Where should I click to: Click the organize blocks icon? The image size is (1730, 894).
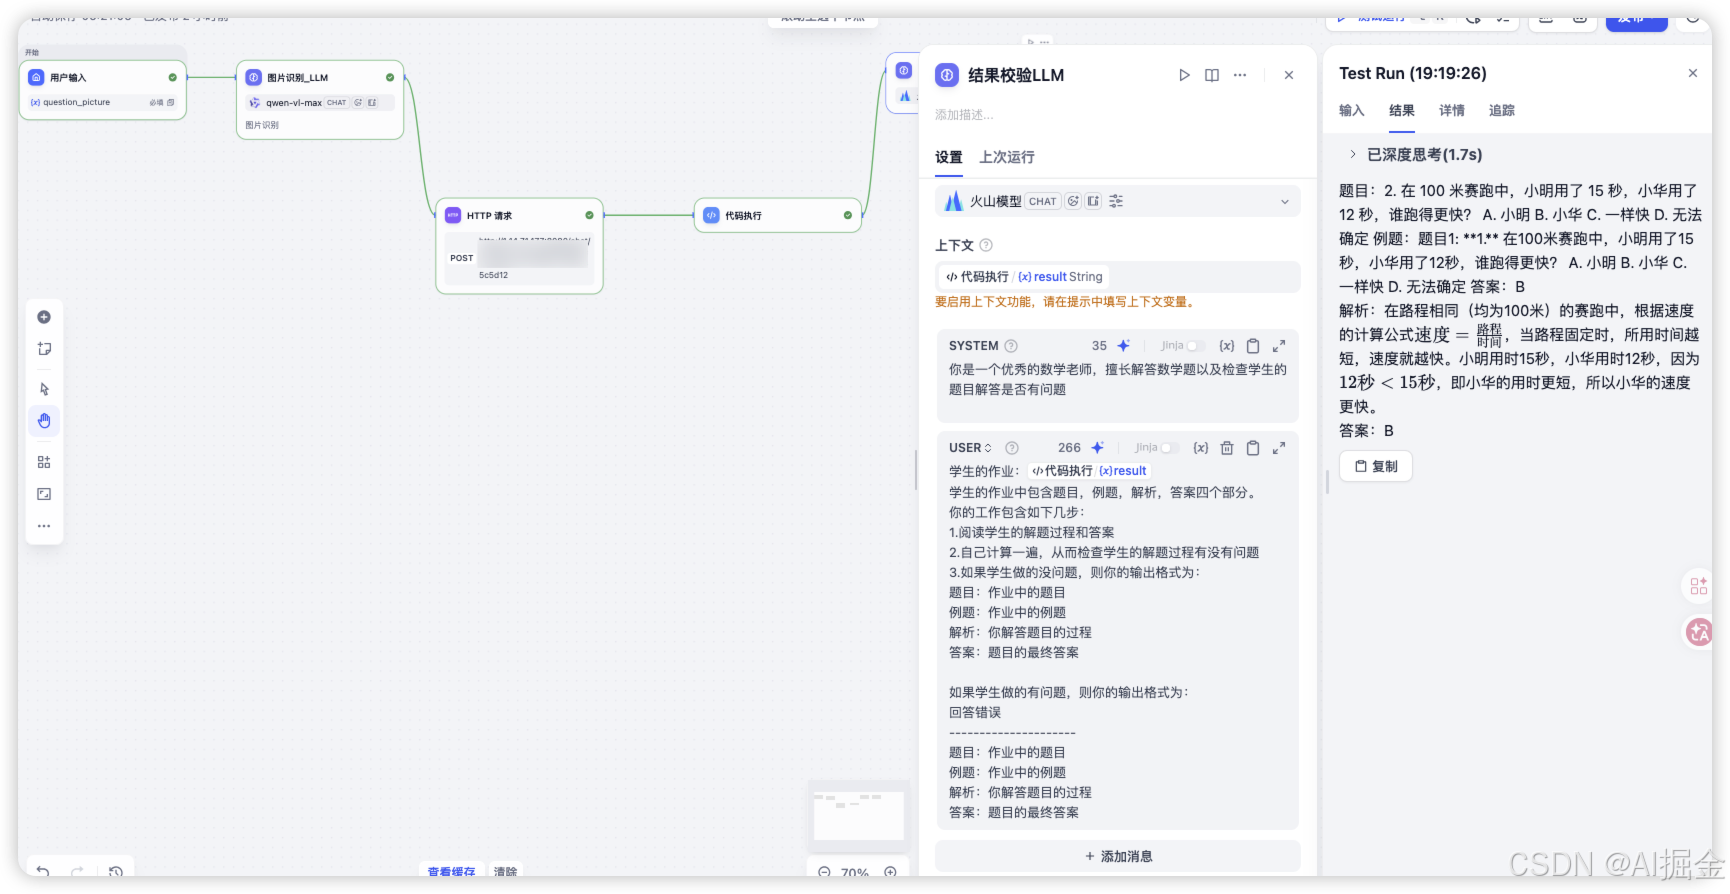pos(44,462)
